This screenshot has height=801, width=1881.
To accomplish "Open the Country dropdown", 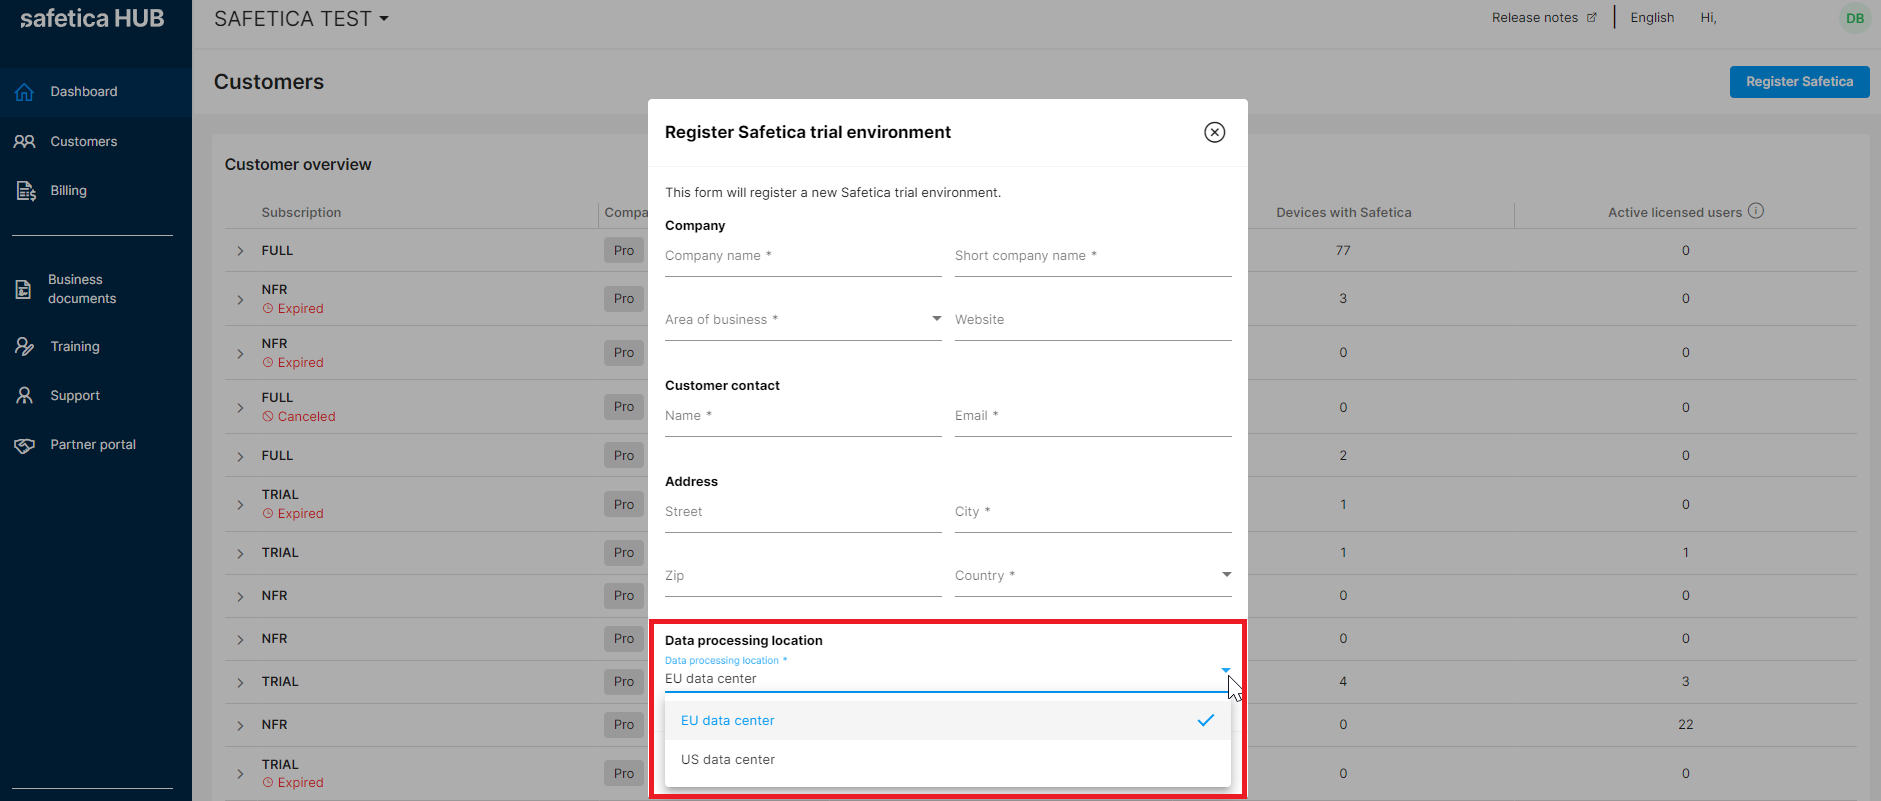I will 1093,576.
